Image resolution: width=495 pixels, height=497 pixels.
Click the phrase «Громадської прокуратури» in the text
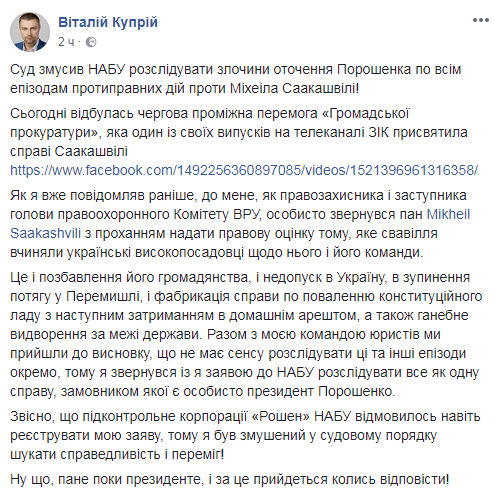pos(210,123)
